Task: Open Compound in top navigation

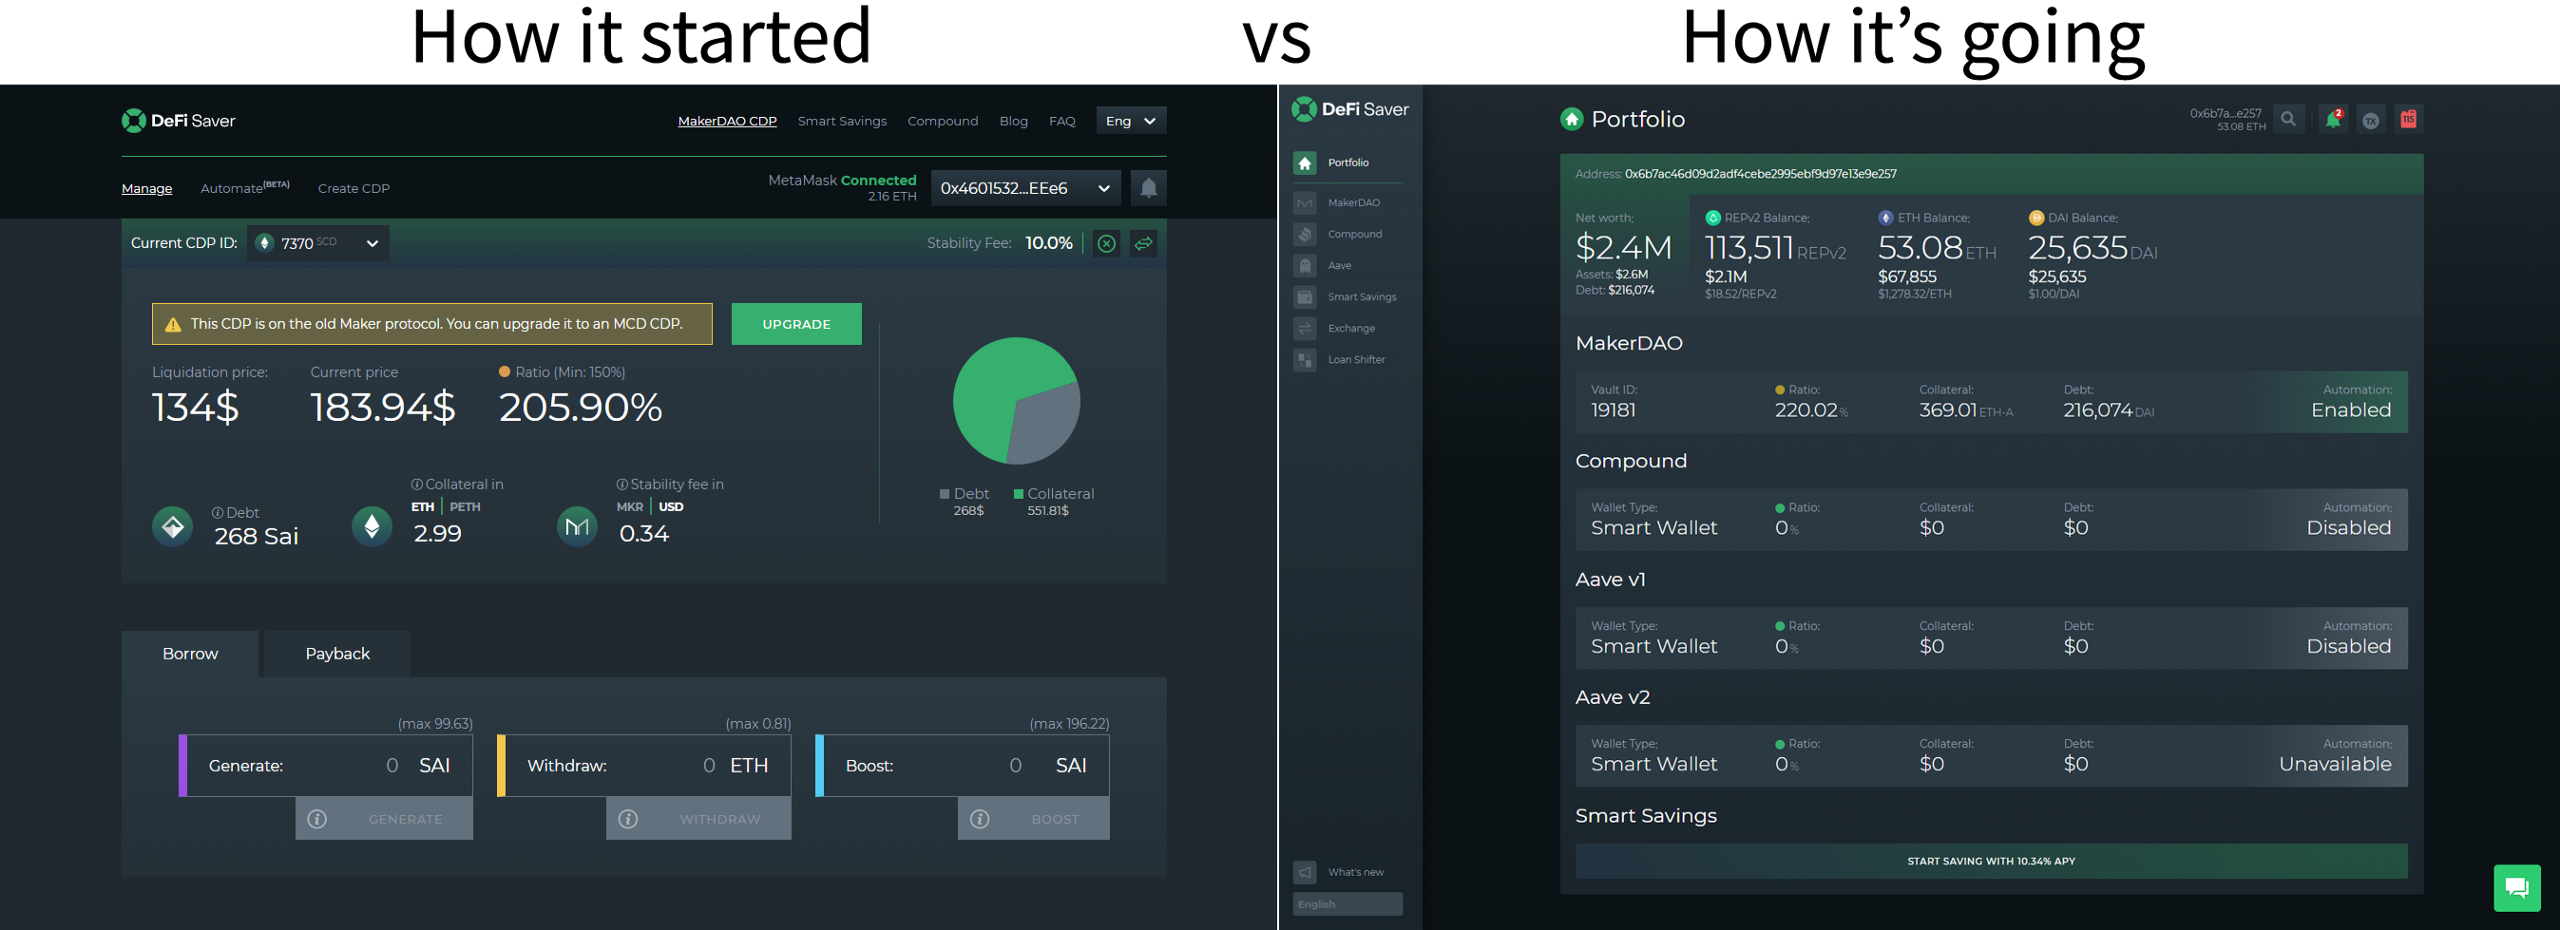Action: 943,121
